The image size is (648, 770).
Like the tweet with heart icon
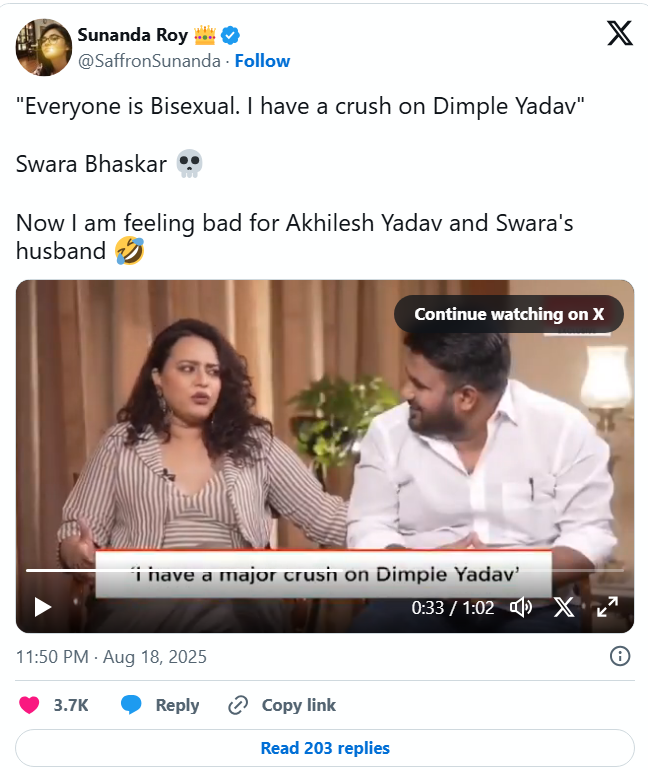tap(31, 705)
